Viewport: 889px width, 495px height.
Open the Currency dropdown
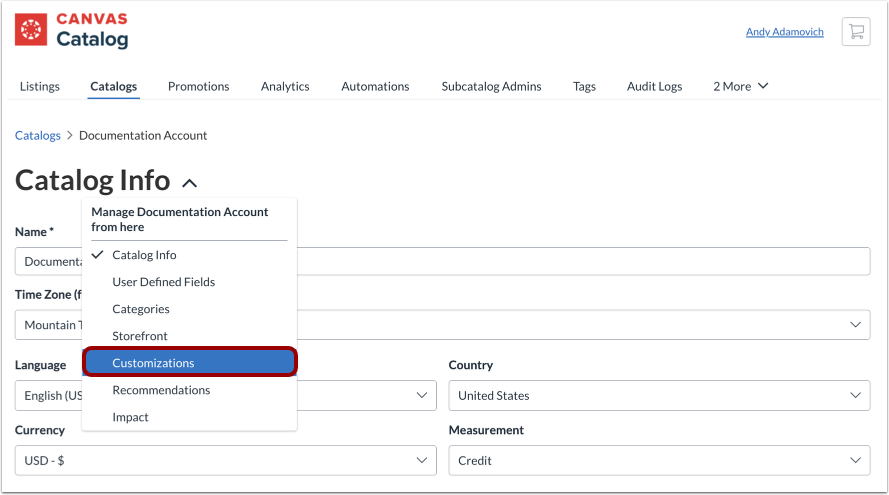(x=225, y=461)
